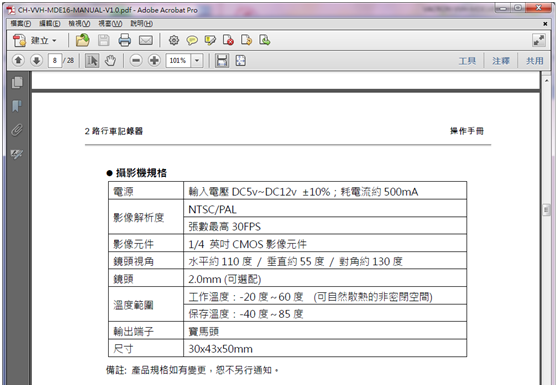Click the '備註' footnote line
This screenshot has width=558, height=387.
[x=192, y=370]
